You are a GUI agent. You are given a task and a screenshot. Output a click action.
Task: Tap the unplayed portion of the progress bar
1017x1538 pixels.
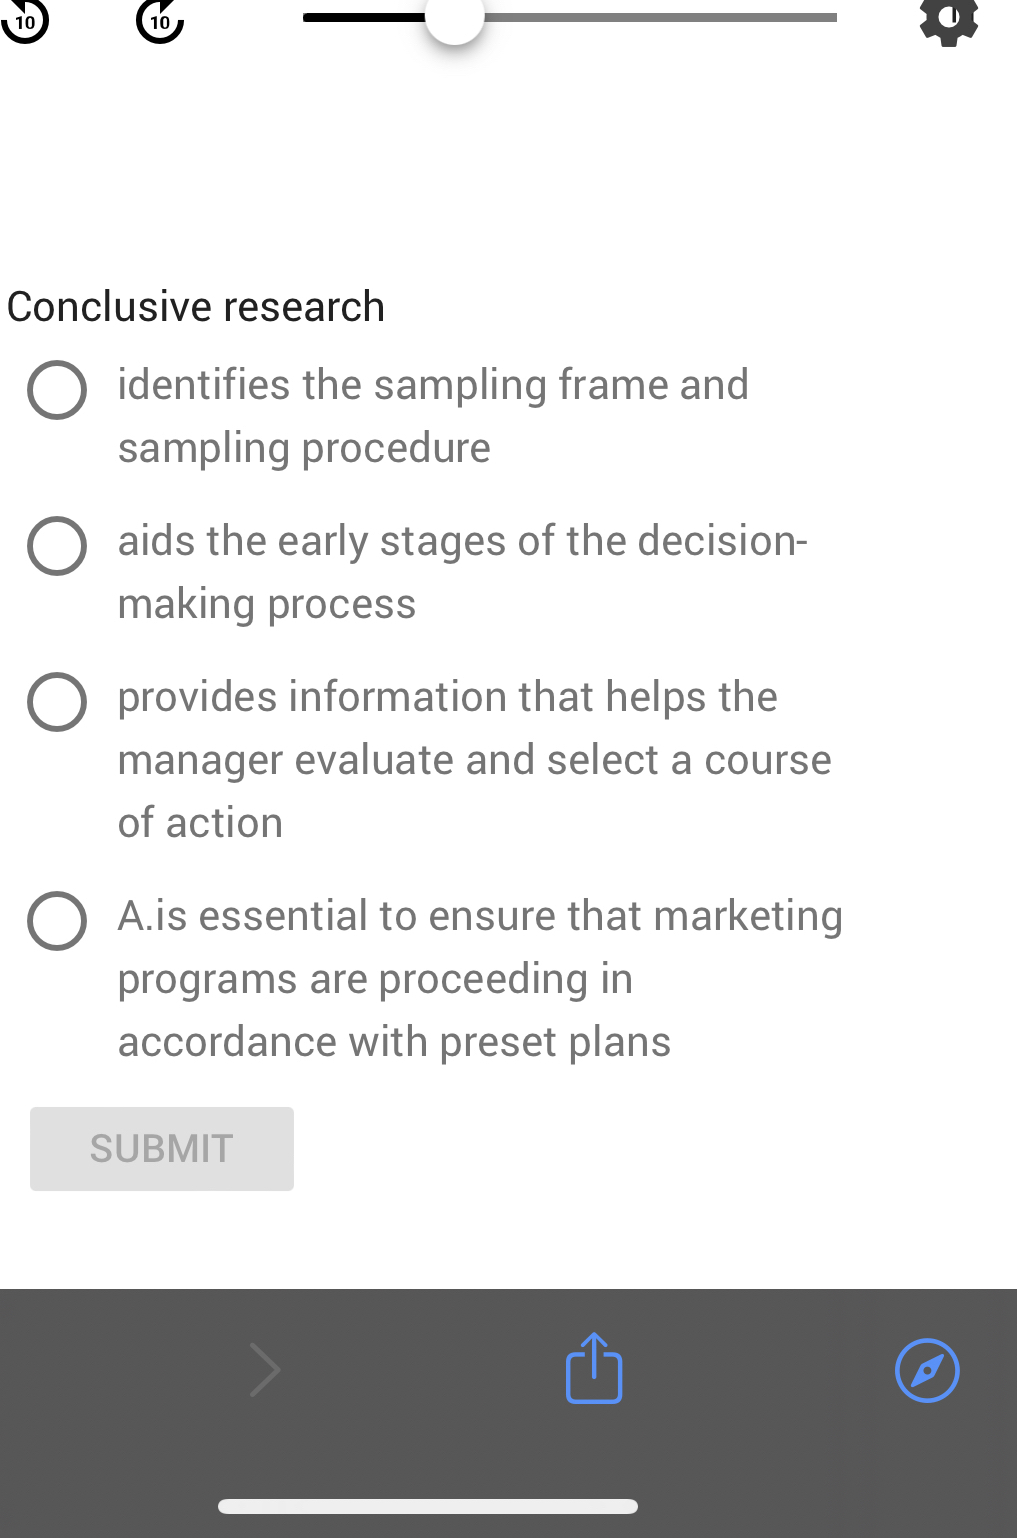point(660,16)
